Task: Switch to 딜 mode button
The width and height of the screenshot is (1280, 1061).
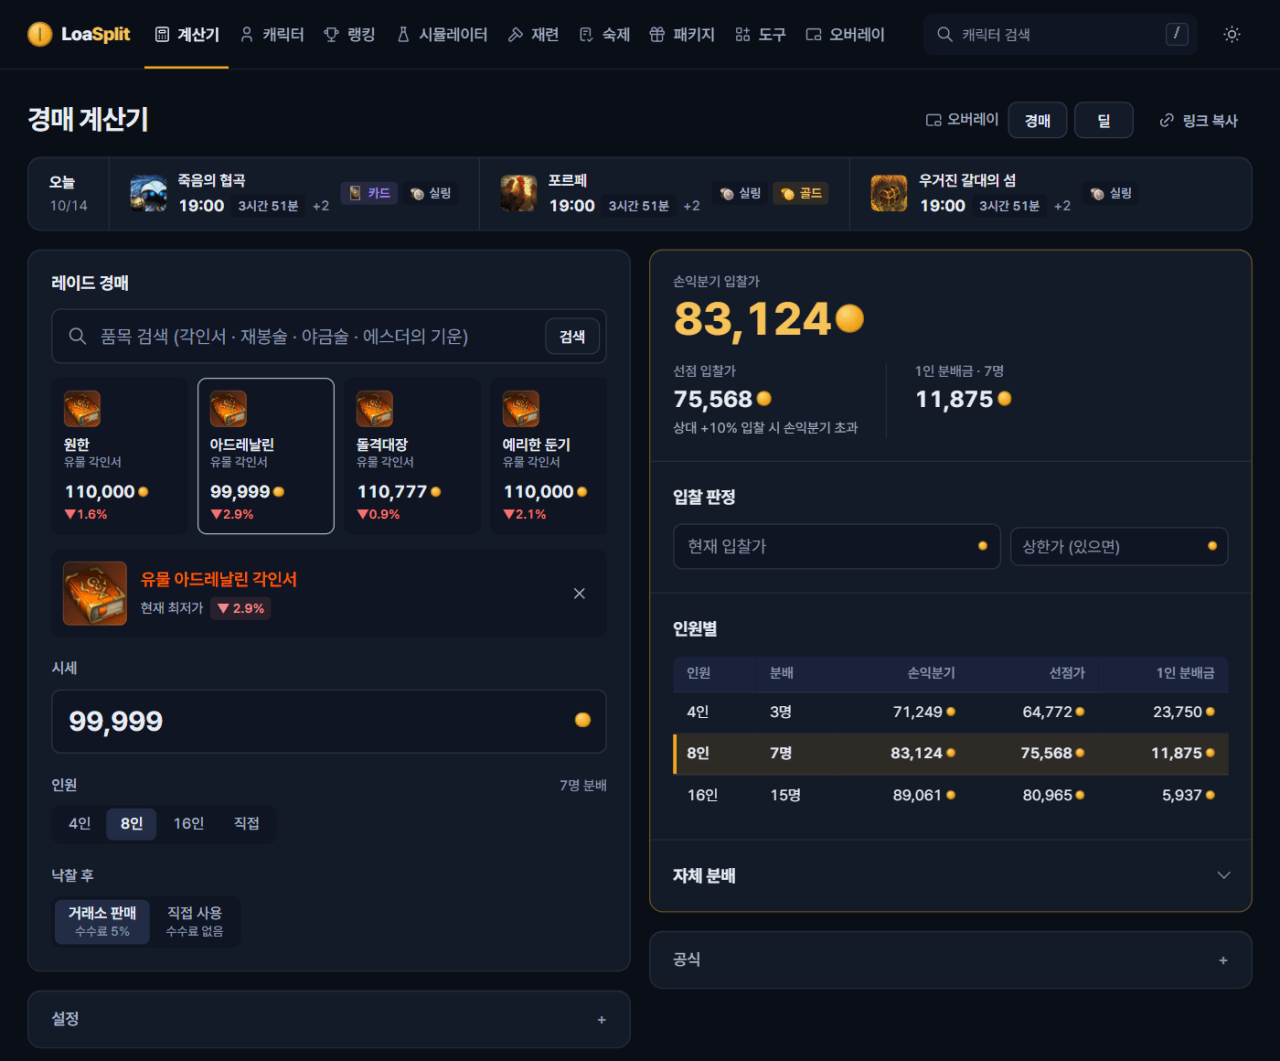Action: pyautogui.click(x=1104, y=120)
